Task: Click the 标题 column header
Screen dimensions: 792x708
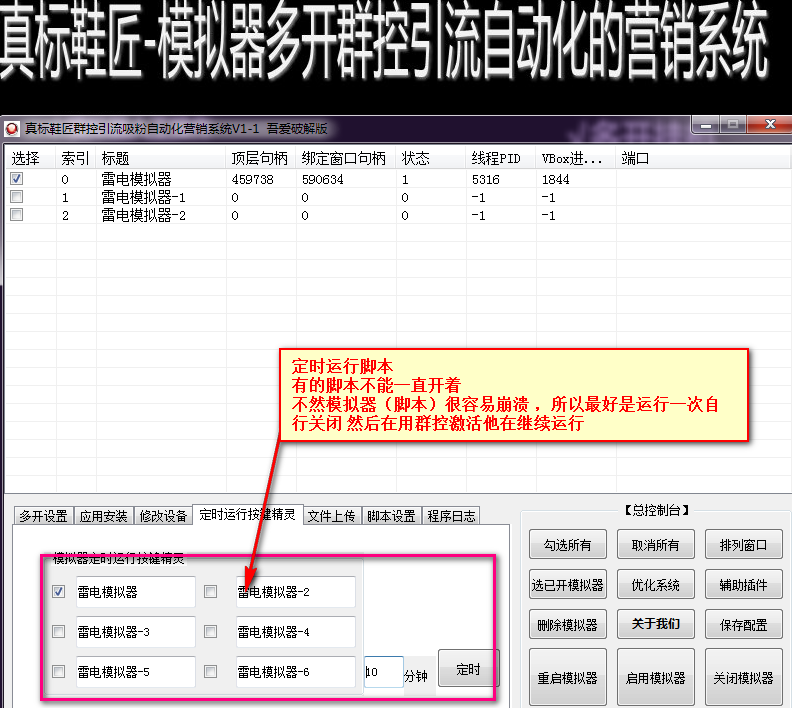Action: (x=161, y=158)
